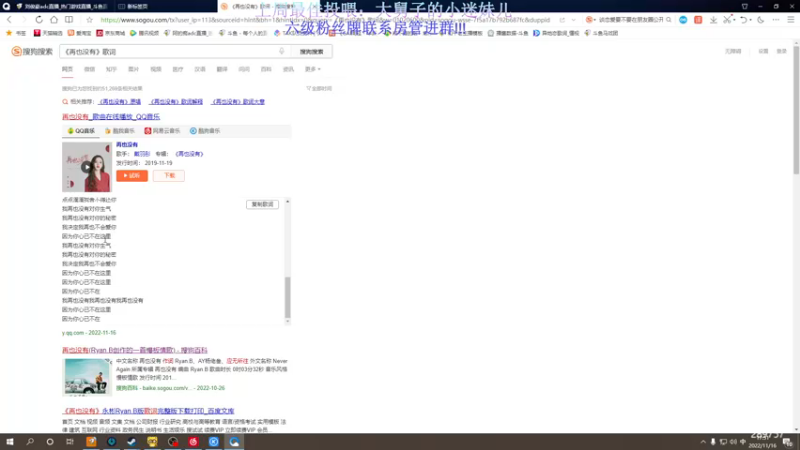This screenshot has width=800, height=450.
Task: Open the reading mode book icon
Action: 69,19
